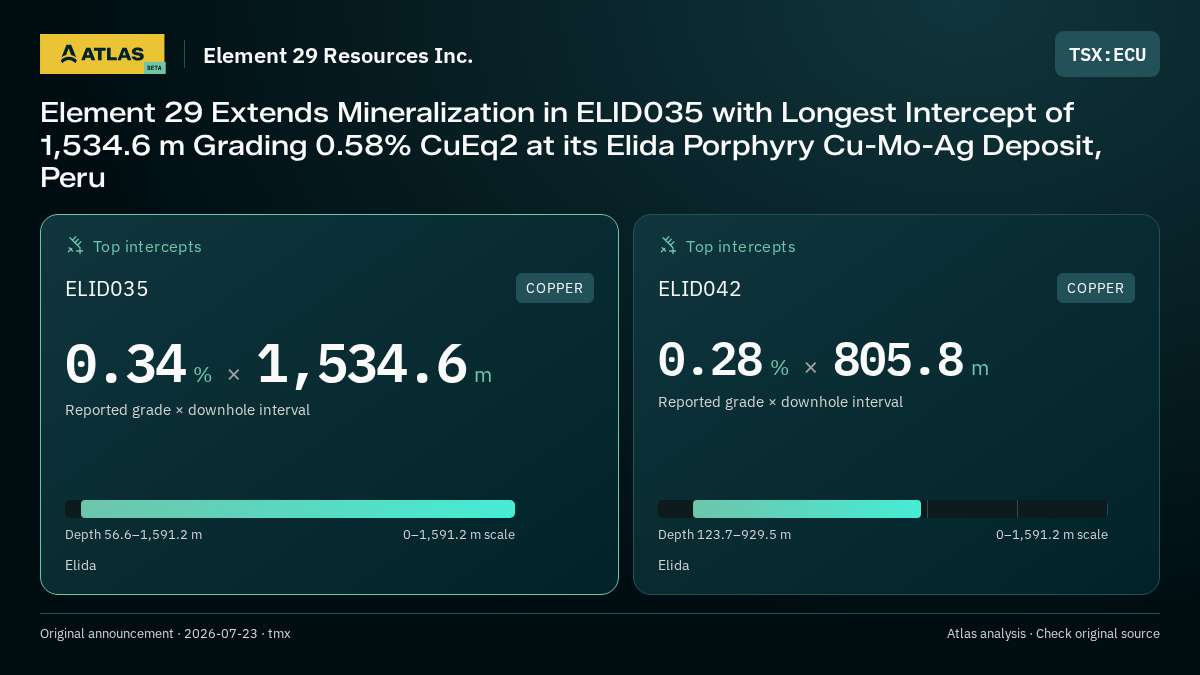Click the 805.8 interval value
Screen dimensions: 1200x675
point(898,360)
